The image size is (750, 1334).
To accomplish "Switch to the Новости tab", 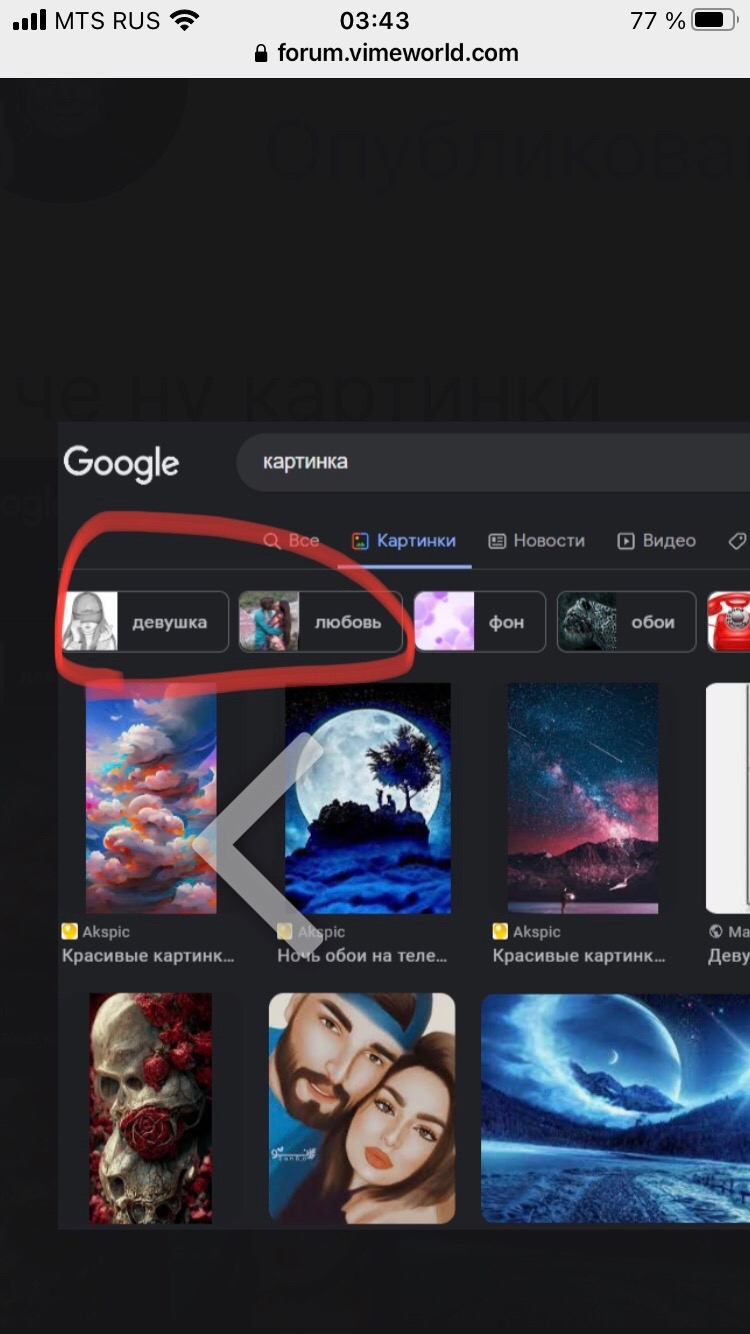I will click(x=536, y=541).
